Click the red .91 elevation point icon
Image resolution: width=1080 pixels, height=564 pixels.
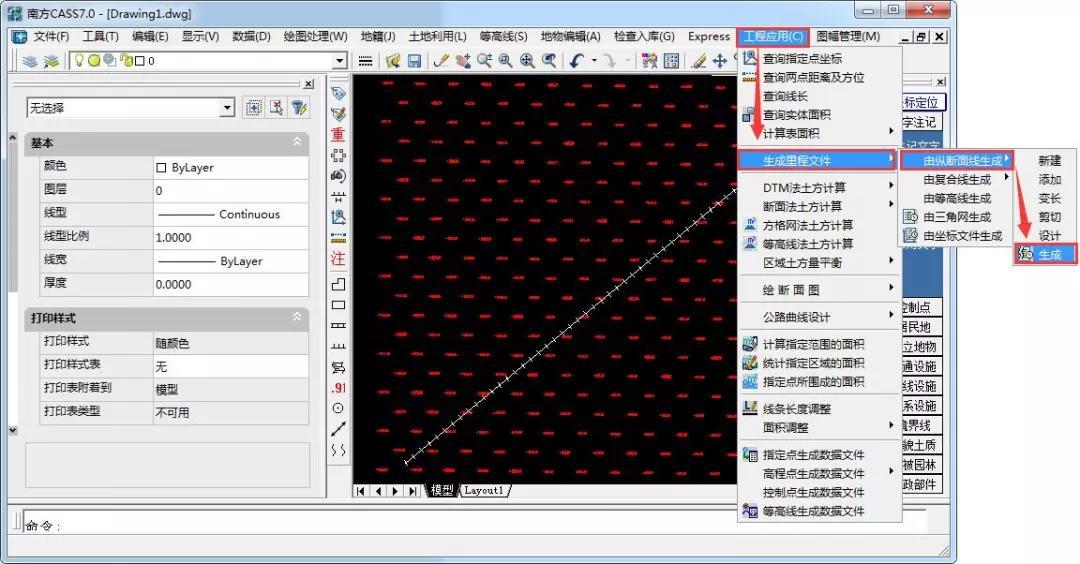pos(338,388)
